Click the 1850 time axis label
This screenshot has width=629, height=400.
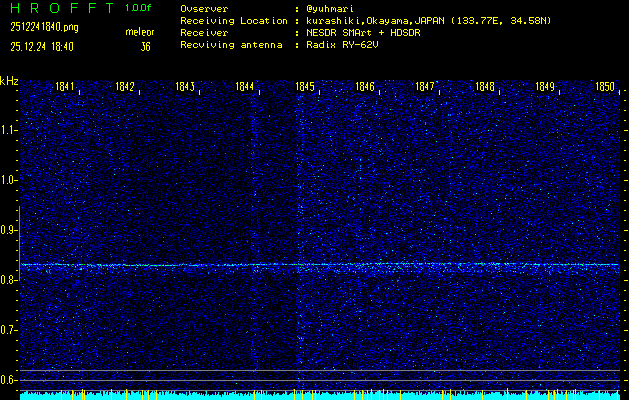pos(605,86)
